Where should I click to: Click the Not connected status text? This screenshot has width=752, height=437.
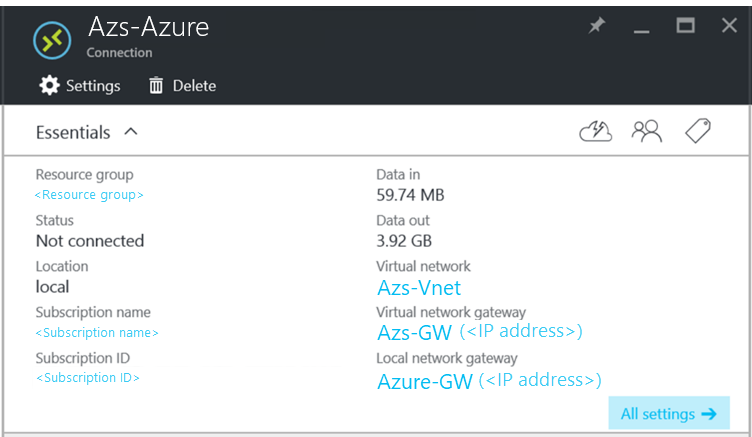[90, 241]
